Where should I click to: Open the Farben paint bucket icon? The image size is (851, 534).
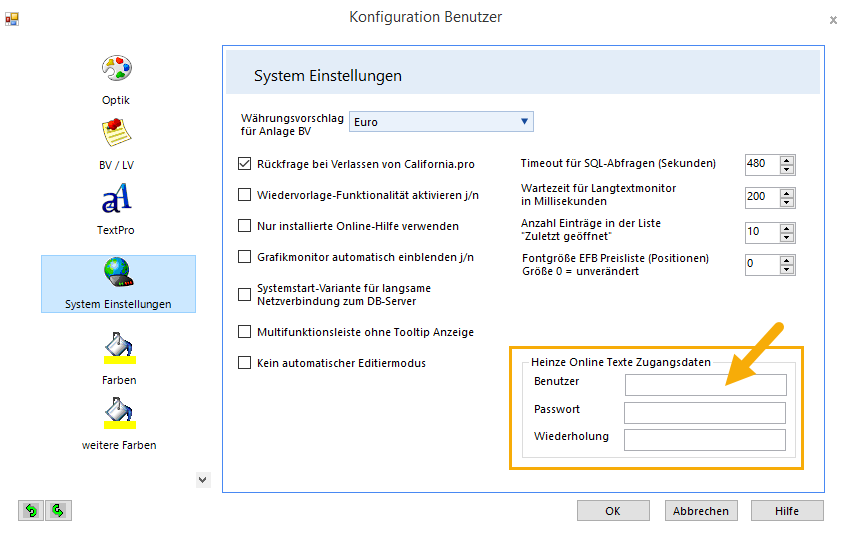click(119, 348)
